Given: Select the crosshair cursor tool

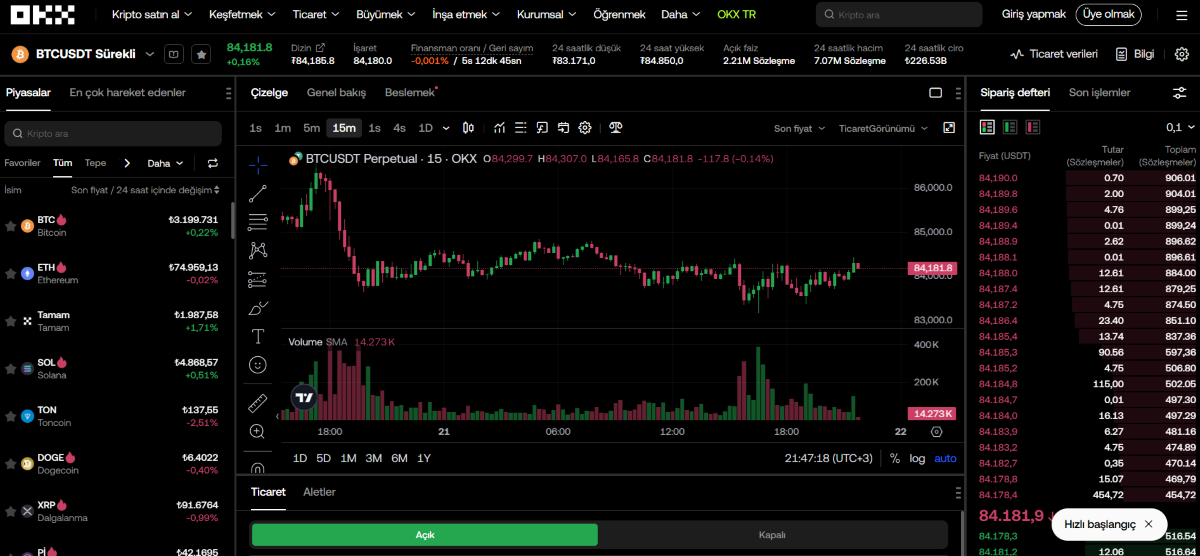Looking at the screenshot, I should point(257,164).
